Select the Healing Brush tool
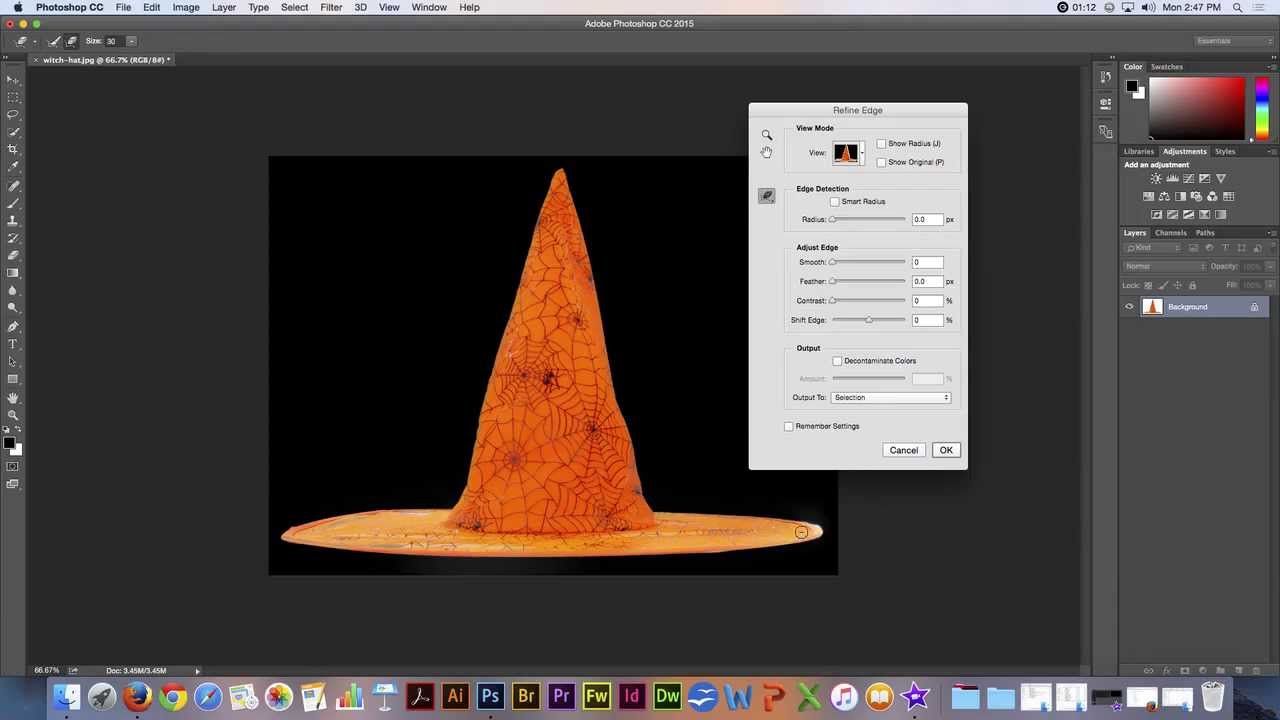Image resolution: width=1280 pixels, height=720 pixels. coord(13,186)
